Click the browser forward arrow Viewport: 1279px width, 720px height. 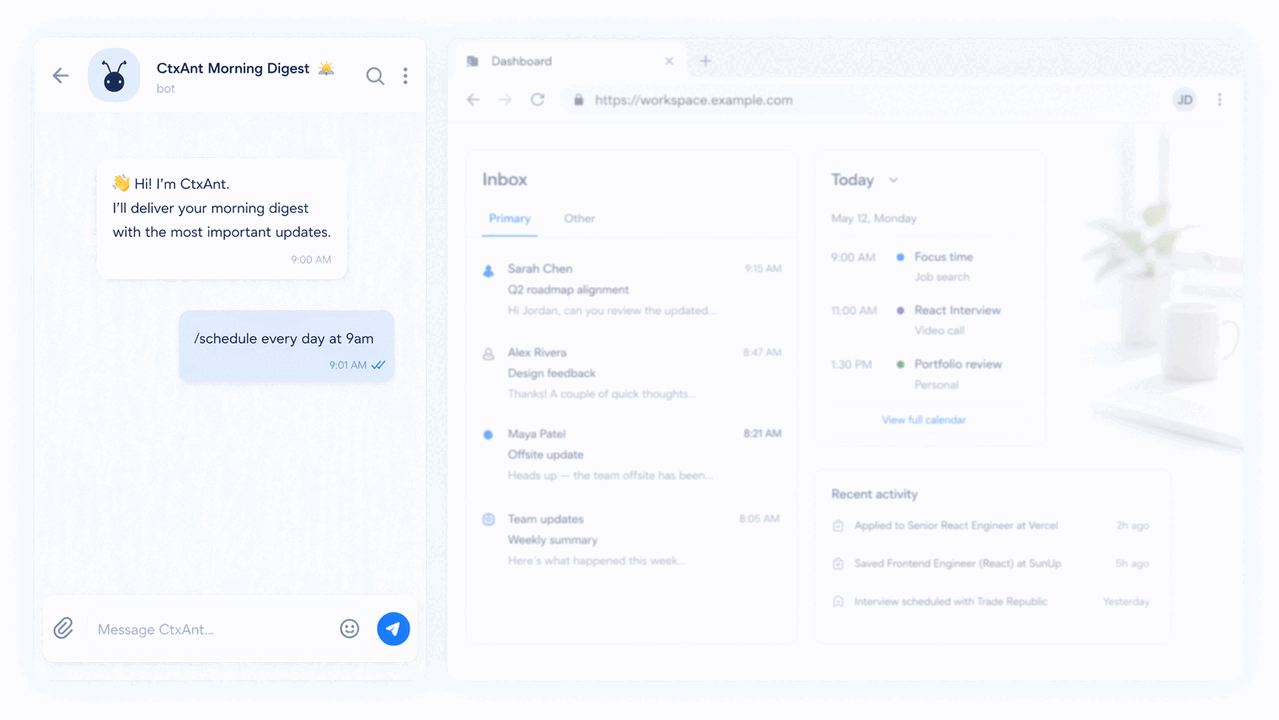coord(505,100)
